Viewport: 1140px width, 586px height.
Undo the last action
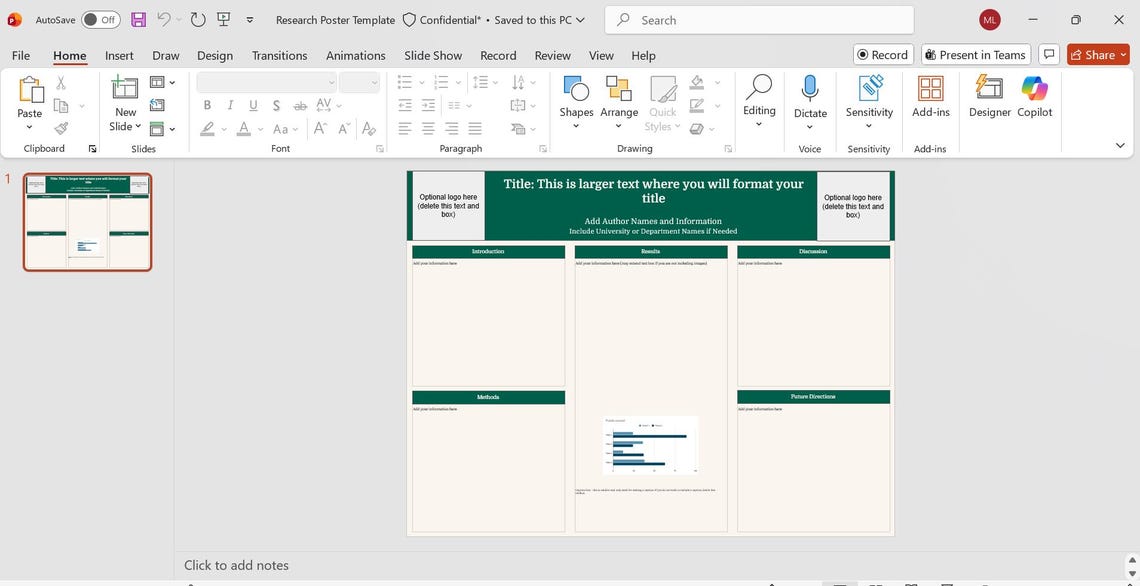click(164, 20)
